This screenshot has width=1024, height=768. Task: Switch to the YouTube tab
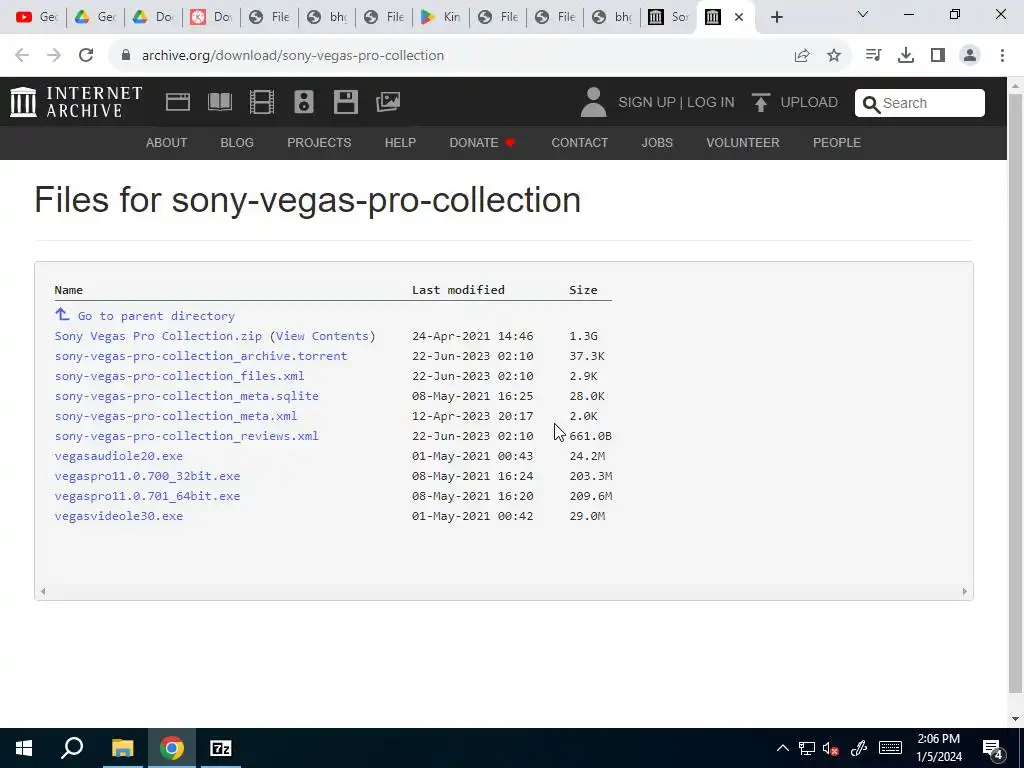click(37, 17)
